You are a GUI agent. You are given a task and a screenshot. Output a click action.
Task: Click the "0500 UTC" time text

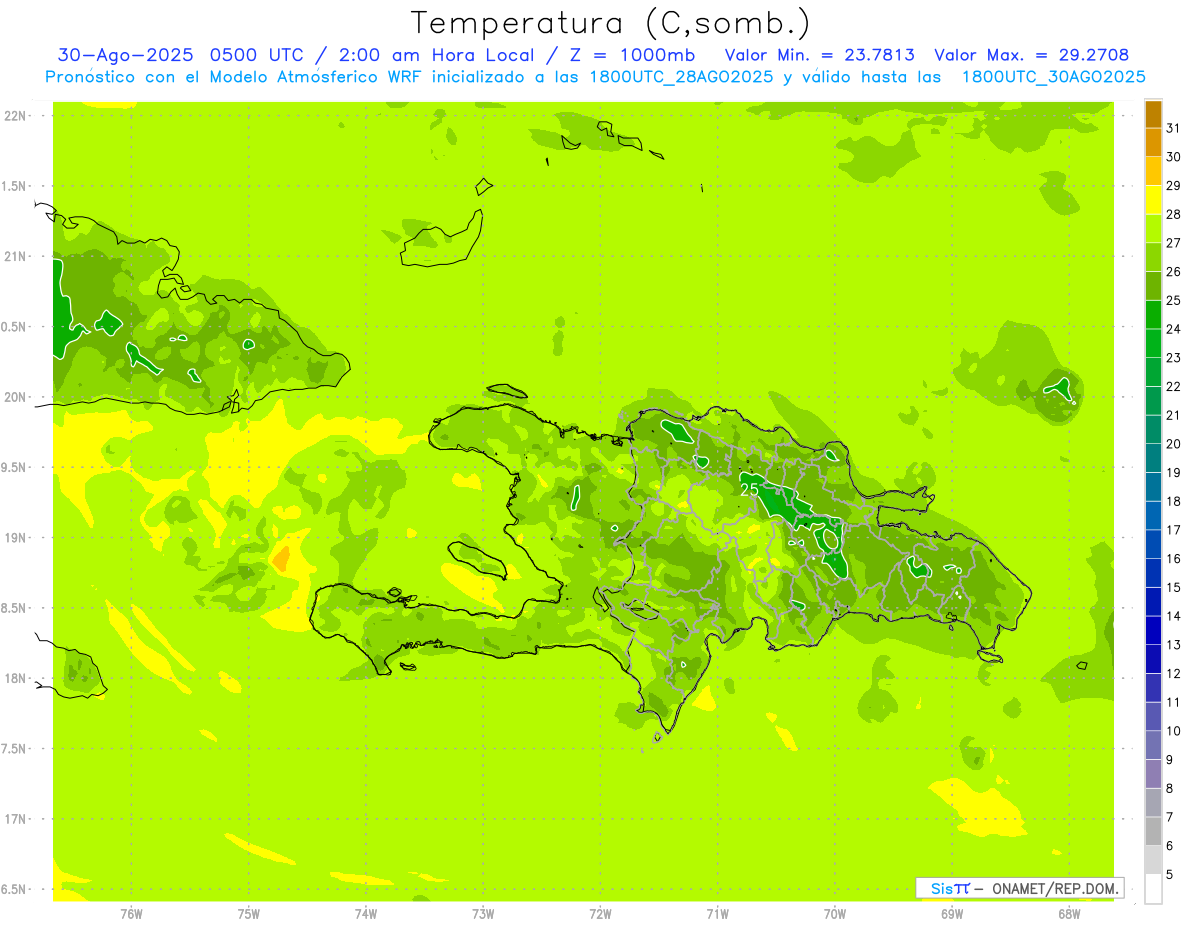point(258,55)
